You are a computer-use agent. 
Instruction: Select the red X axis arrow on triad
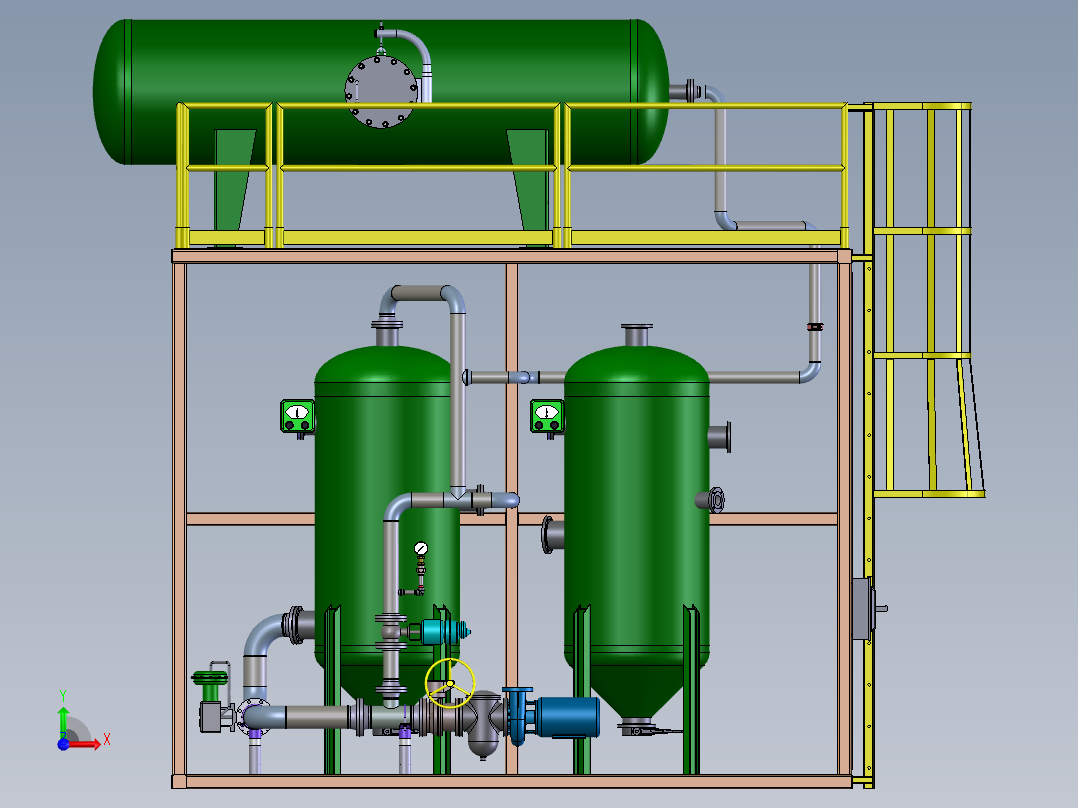click(x=85, y=744)
